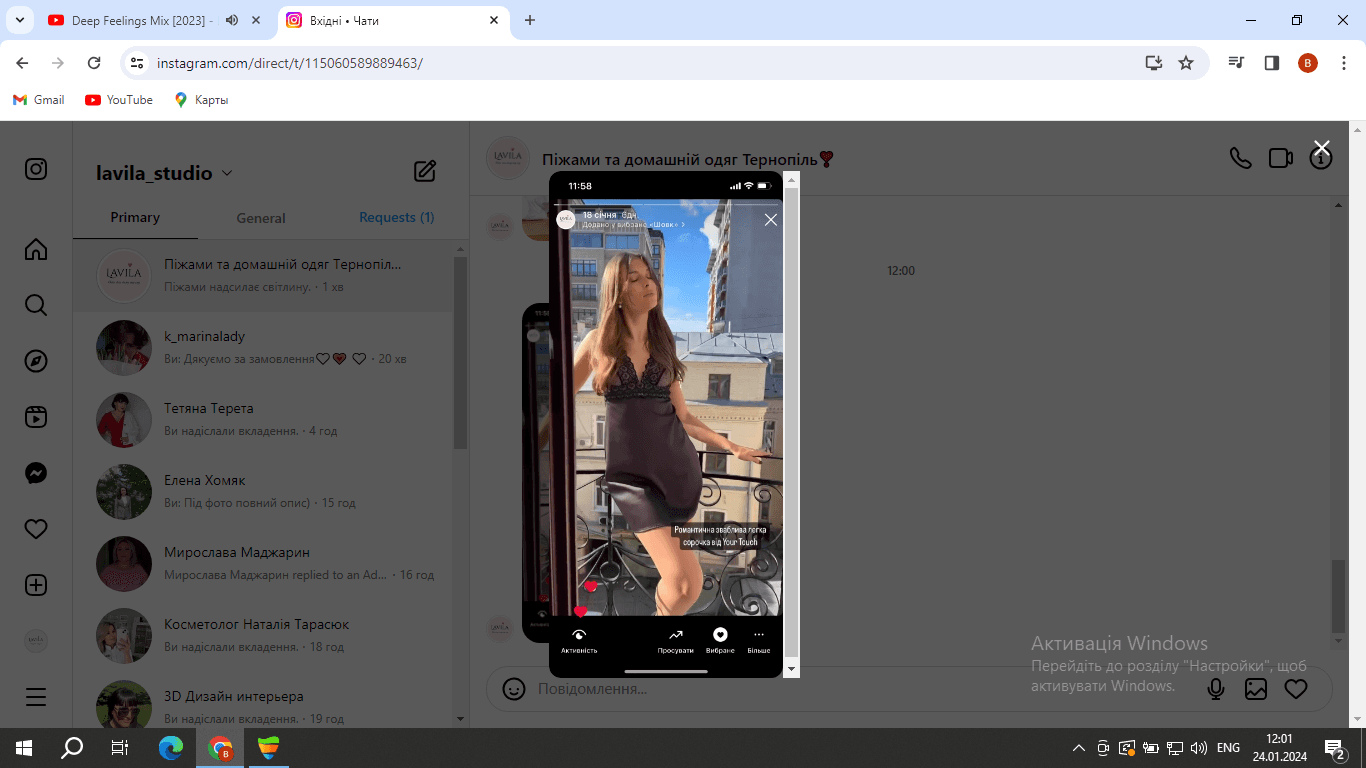Go back to the previous page
1366x768 pixels.
(x=22, y=63)
